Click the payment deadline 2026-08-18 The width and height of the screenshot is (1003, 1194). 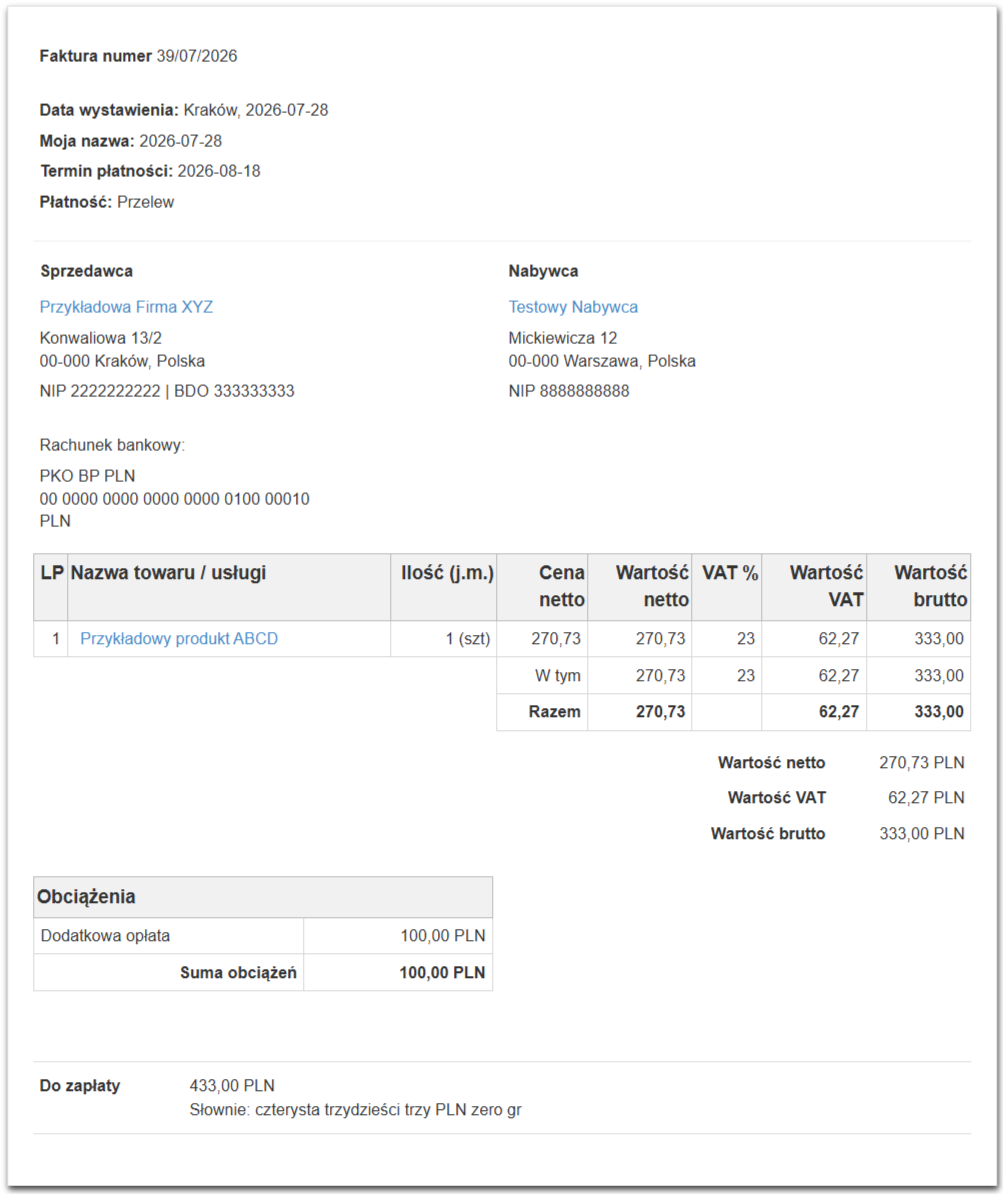pyautogui.click(x=219, y=171)
